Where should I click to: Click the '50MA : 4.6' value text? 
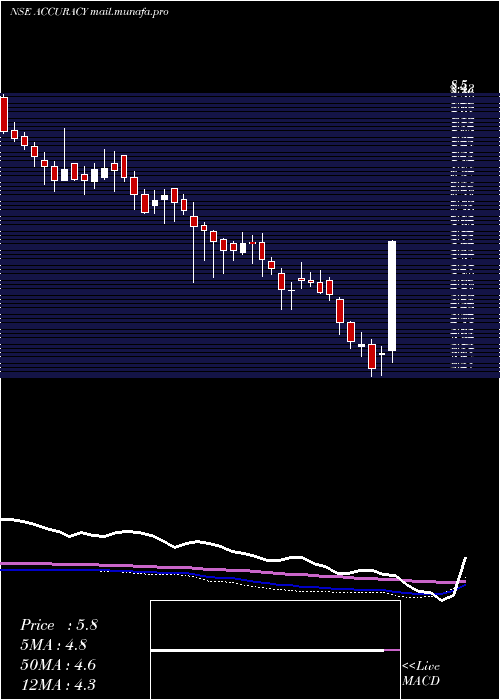pos(58,665)
